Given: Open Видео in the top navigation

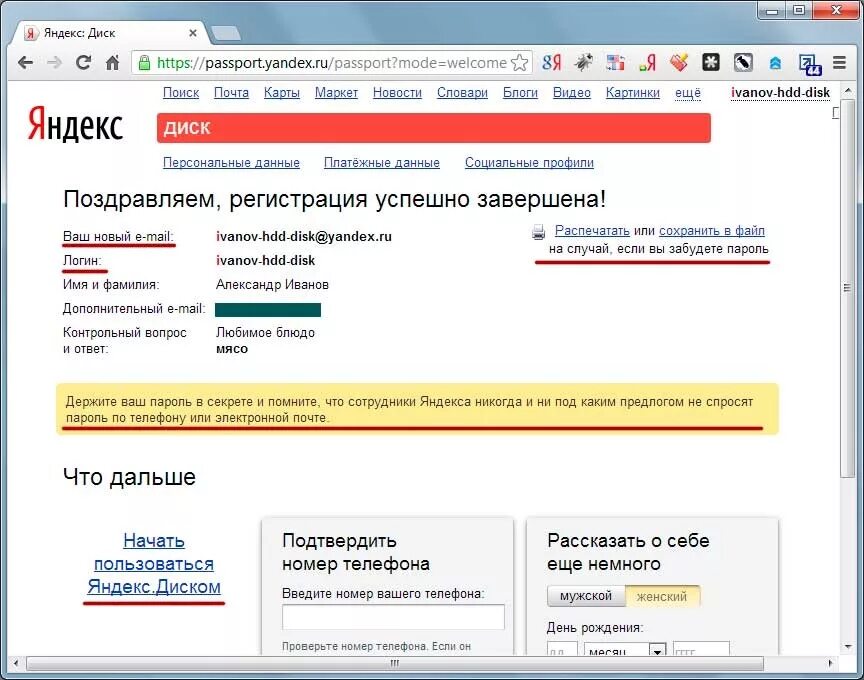Looking at the screenshot, I should [571, 93].
